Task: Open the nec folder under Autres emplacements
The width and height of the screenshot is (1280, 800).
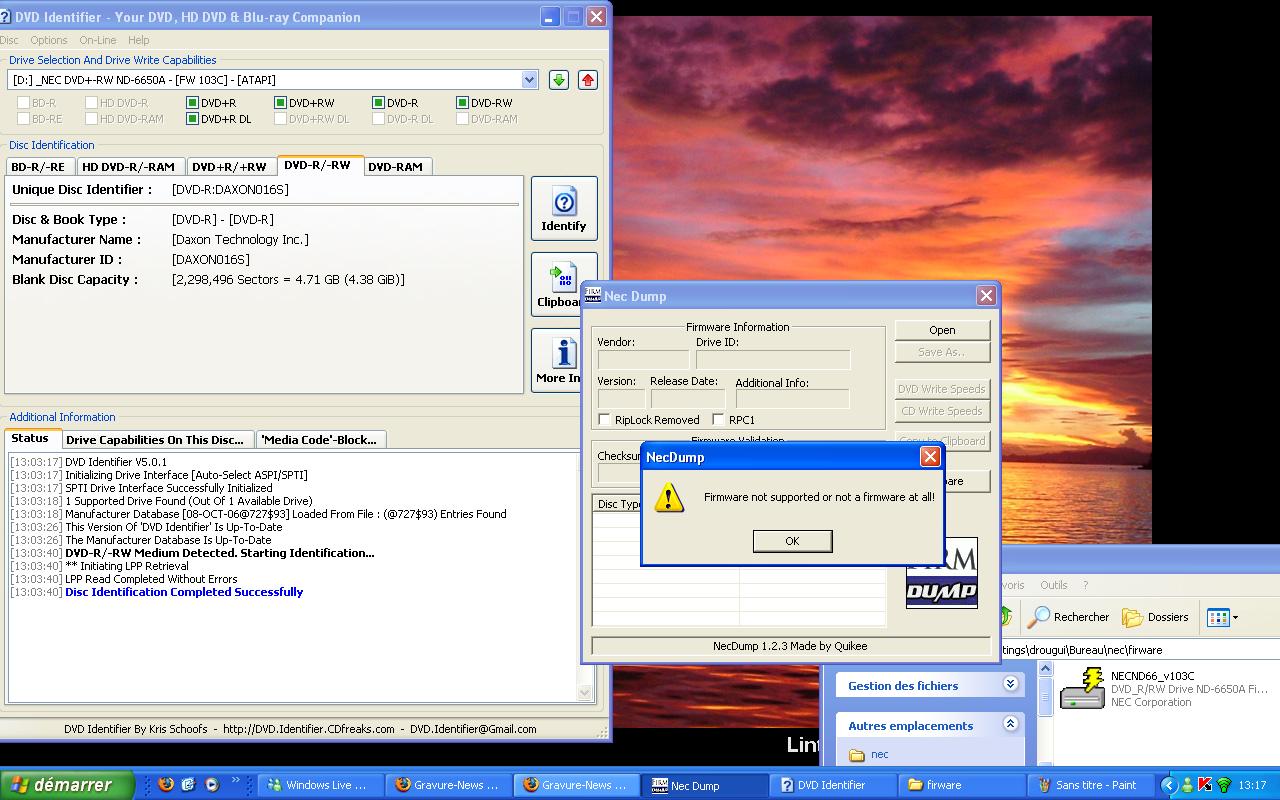Action: [868, 755]
